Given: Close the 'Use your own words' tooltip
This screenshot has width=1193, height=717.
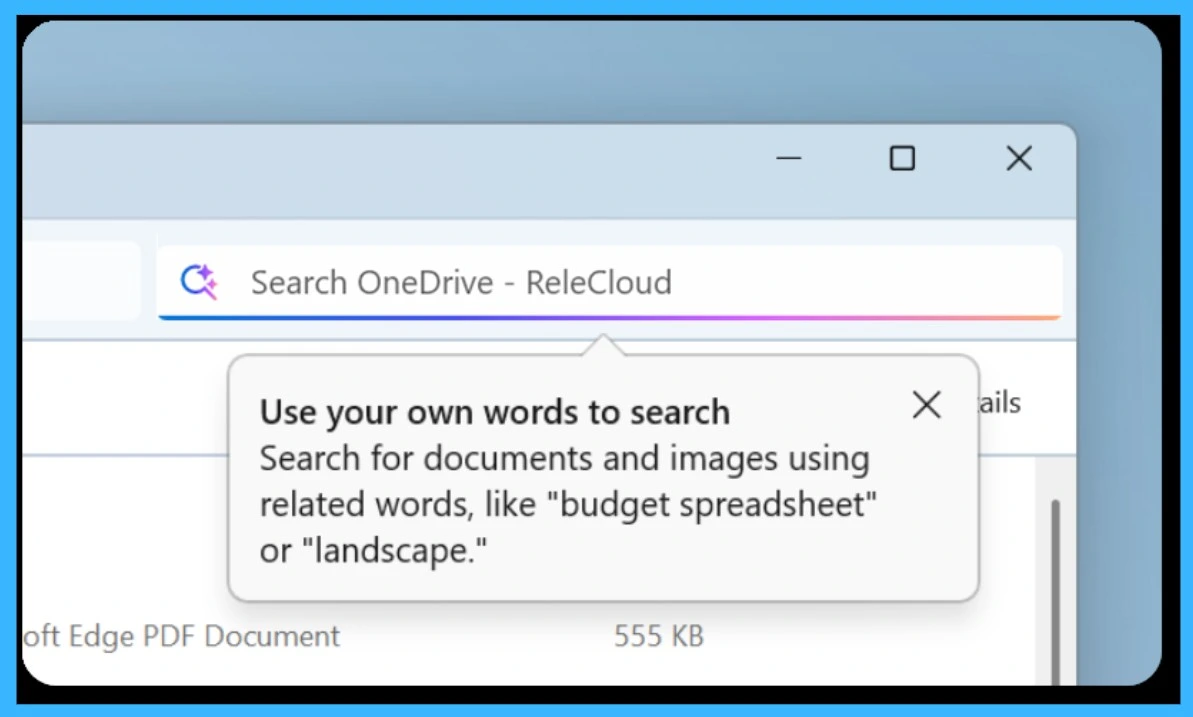Looking at the screenshot, I should pyautogui.click(x=926, y=404).
